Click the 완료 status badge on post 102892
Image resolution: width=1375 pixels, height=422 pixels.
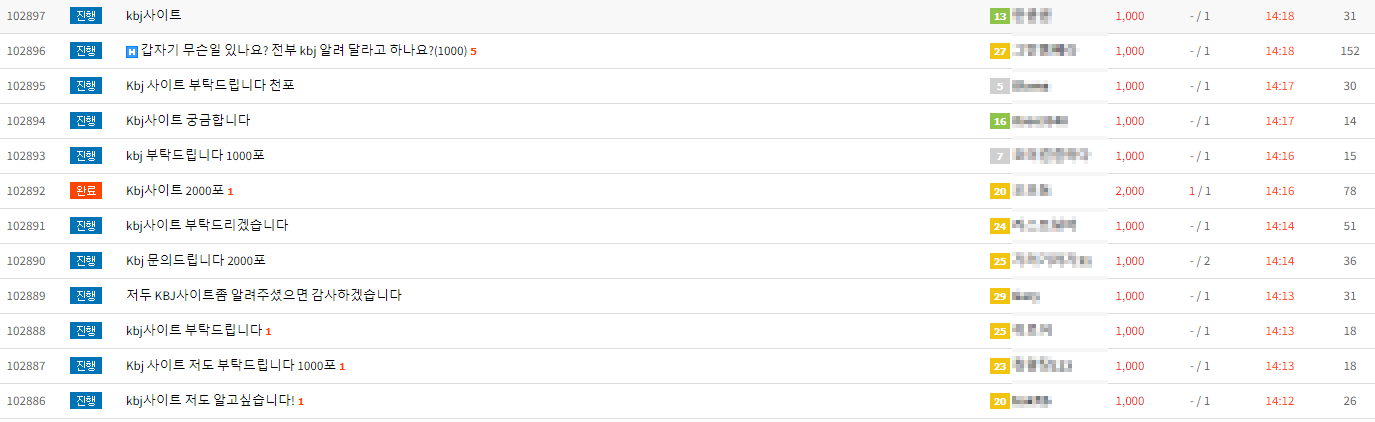click(x=86, y=190)
